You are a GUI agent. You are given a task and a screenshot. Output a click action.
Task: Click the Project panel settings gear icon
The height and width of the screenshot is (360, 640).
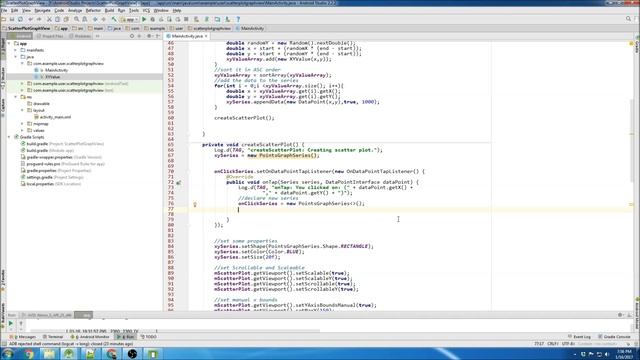149,36
